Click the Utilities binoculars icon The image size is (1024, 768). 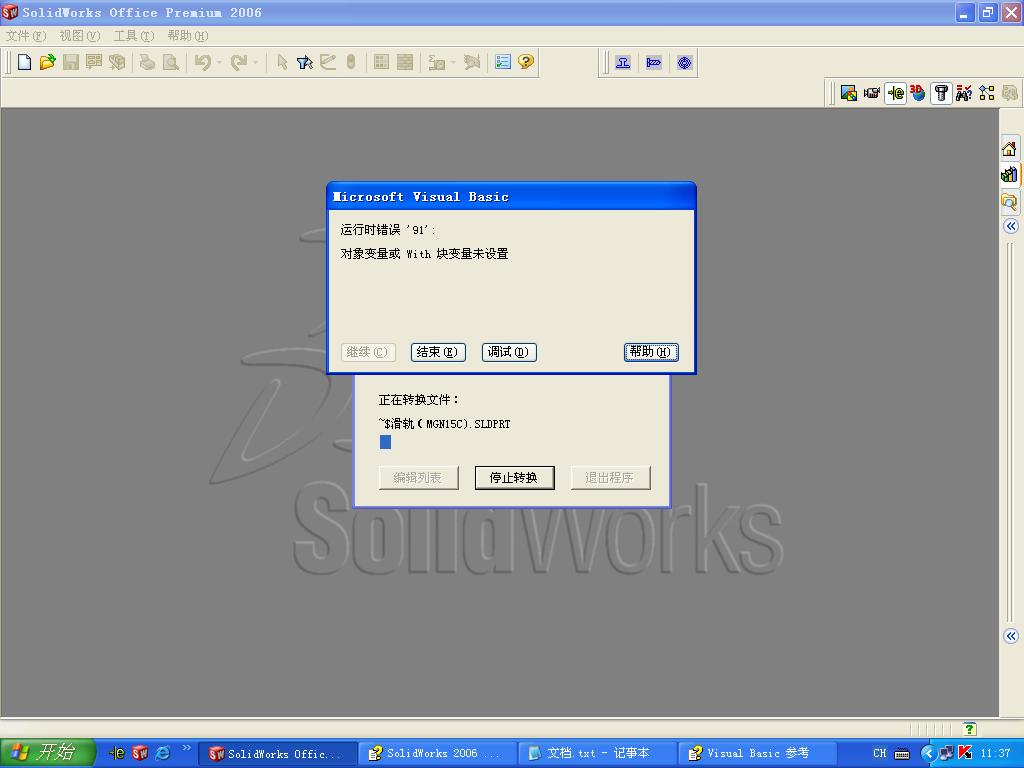(x=964, y=93)
